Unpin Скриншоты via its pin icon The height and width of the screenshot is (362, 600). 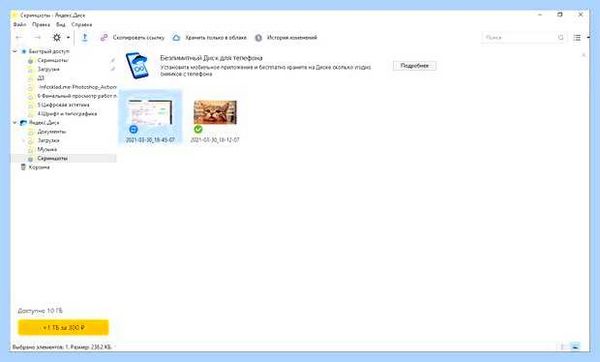click(x=113, y=60)
